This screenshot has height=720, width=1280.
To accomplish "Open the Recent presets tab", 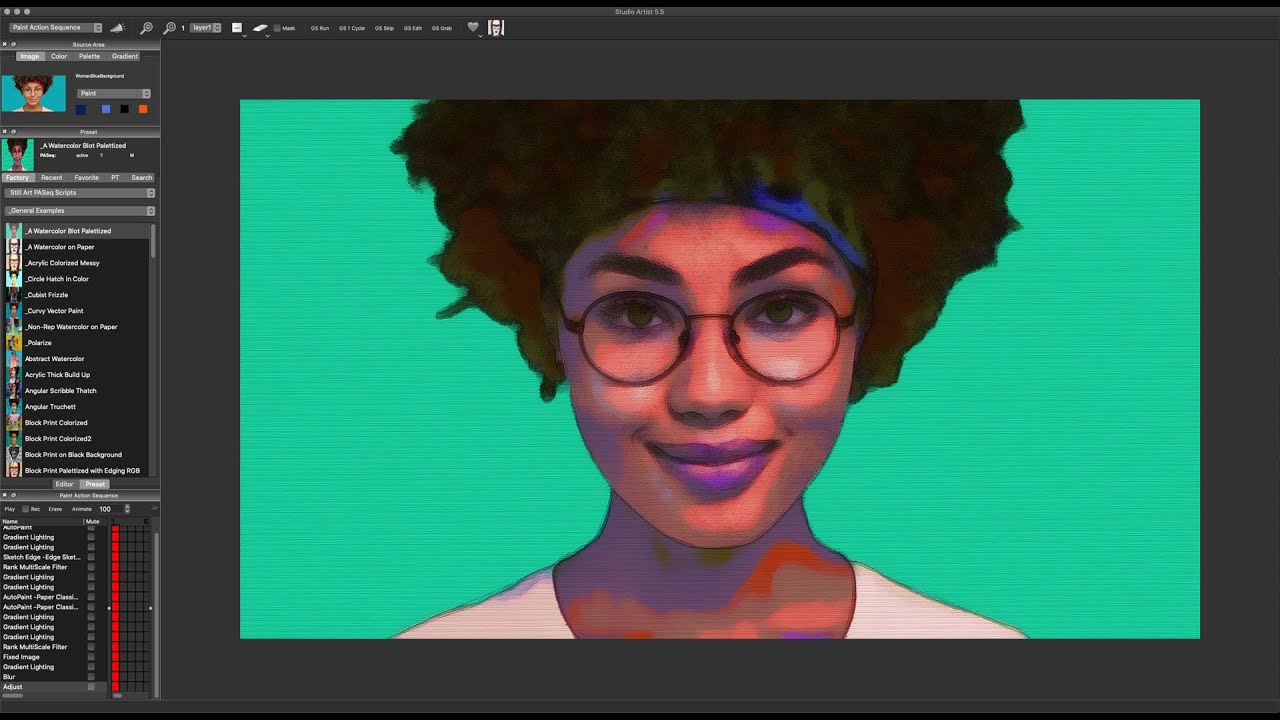I will [51, 177].
